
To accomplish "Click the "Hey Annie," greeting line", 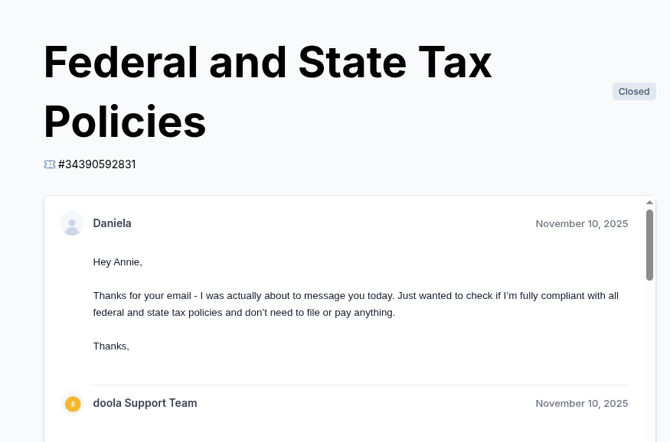I will pyautogui.click(x=118, y=262).
